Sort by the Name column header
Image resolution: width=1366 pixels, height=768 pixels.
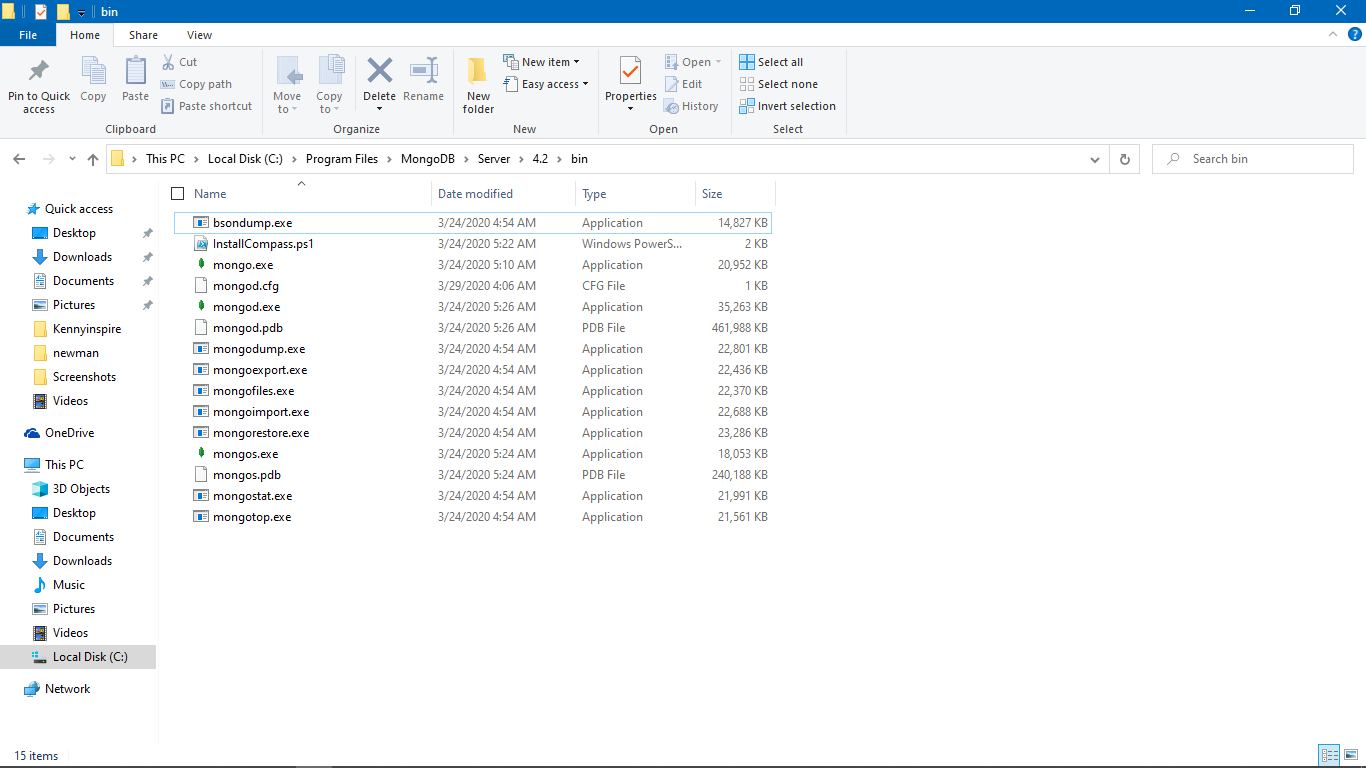[210, 194]
